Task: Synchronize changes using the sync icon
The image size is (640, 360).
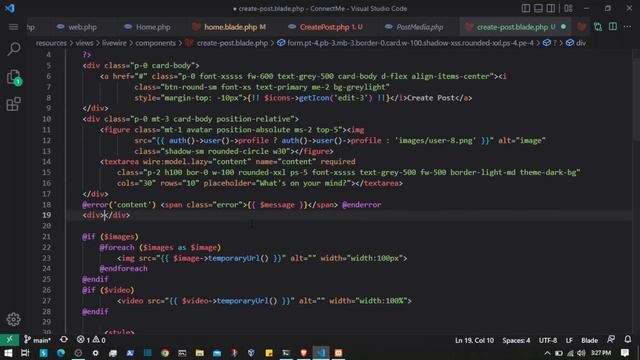Action: 64,340
